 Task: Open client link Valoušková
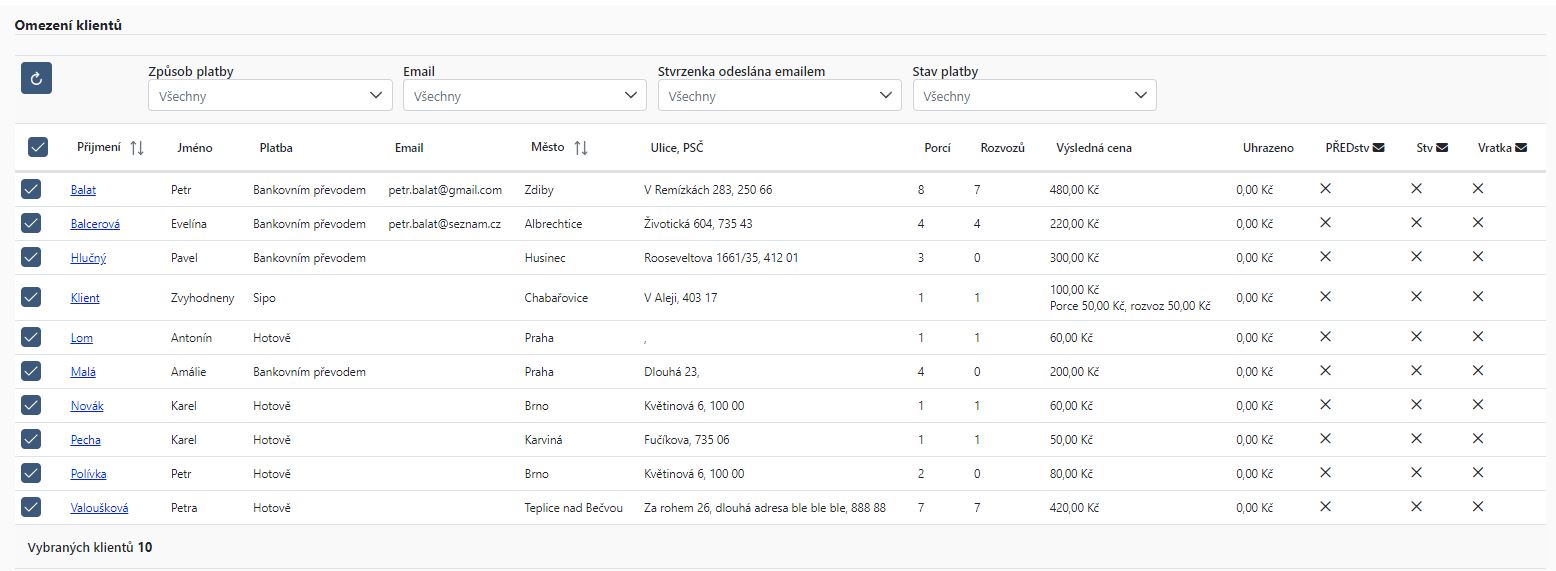point(99,508)
